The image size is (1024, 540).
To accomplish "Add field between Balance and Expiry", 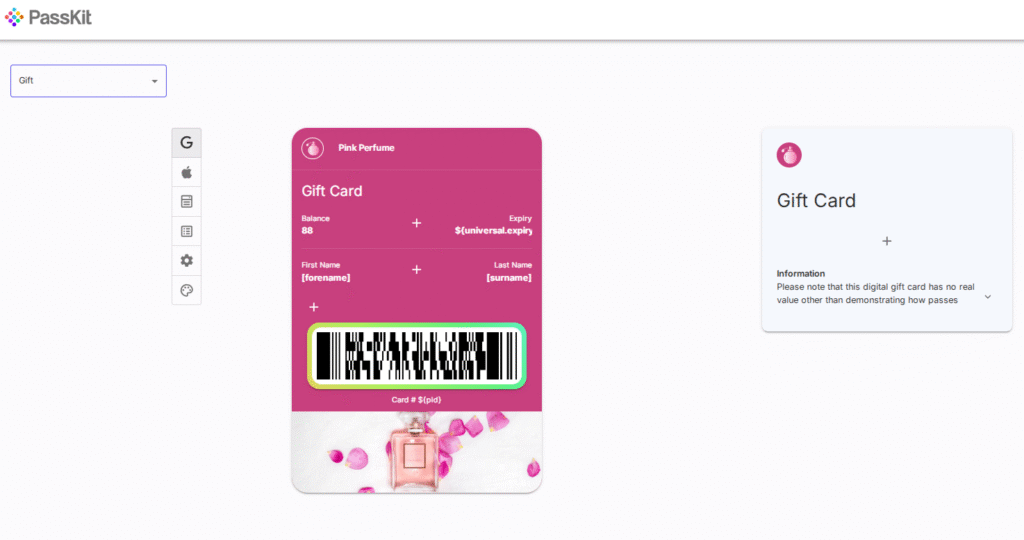I will [x=417, y=223].
